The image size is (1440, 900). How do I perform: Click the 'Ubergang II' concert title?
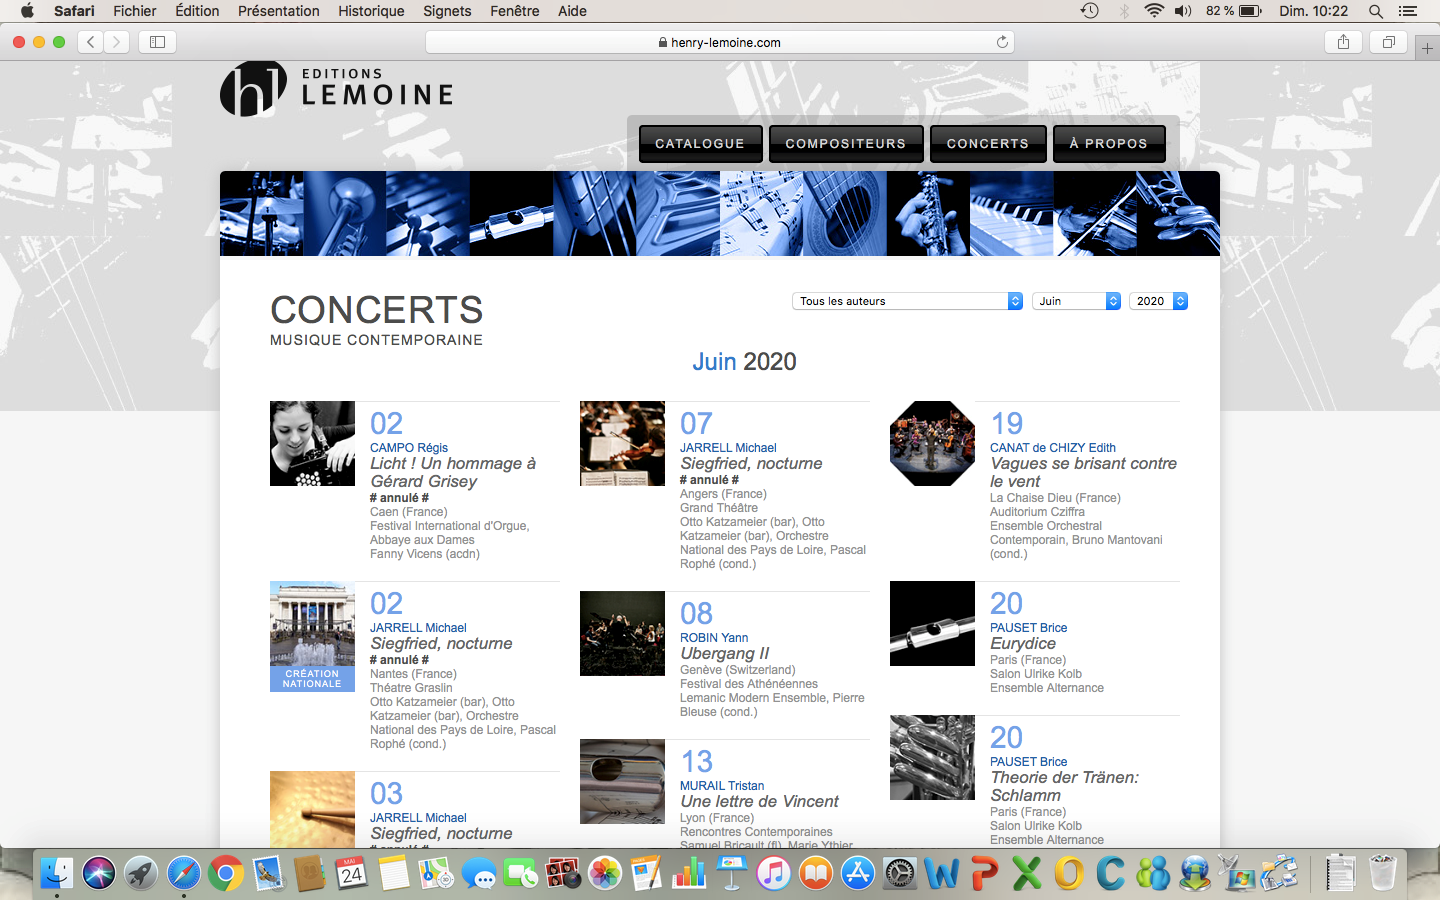(x=725, y=654)
